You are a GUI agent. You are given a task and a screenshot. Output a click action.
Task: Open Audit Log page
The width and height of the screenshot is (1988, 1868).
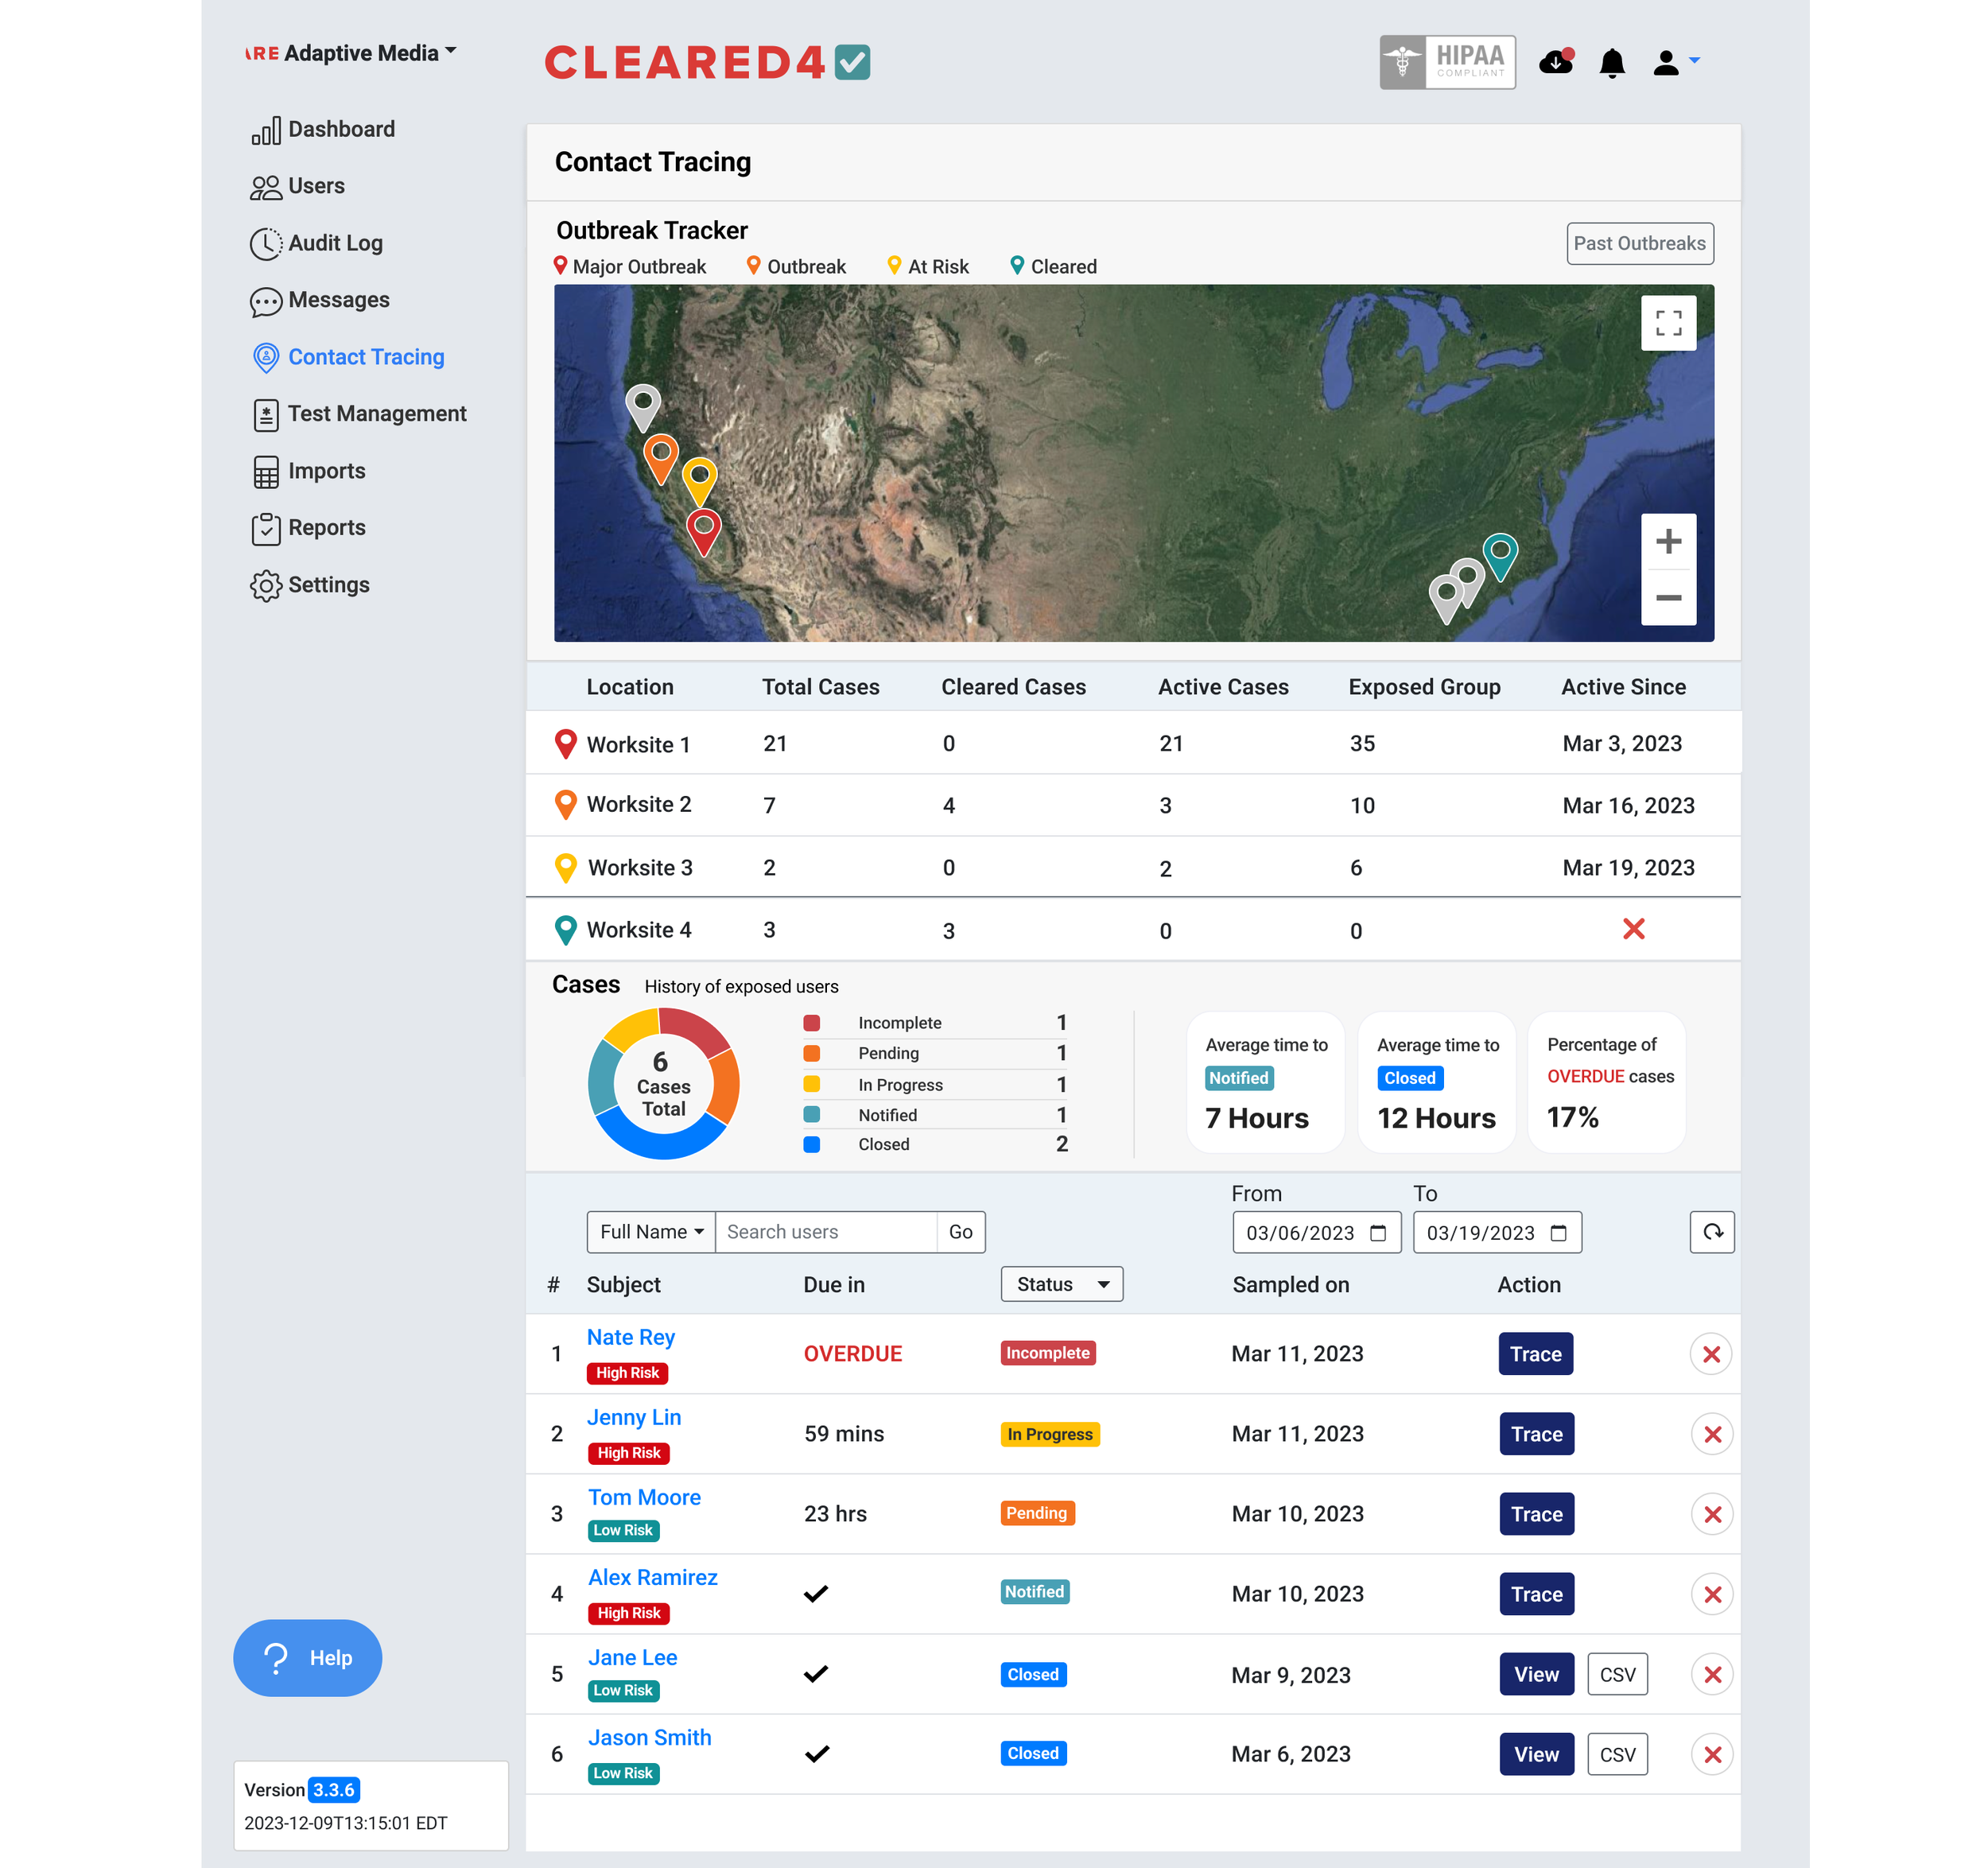point(316,243)
